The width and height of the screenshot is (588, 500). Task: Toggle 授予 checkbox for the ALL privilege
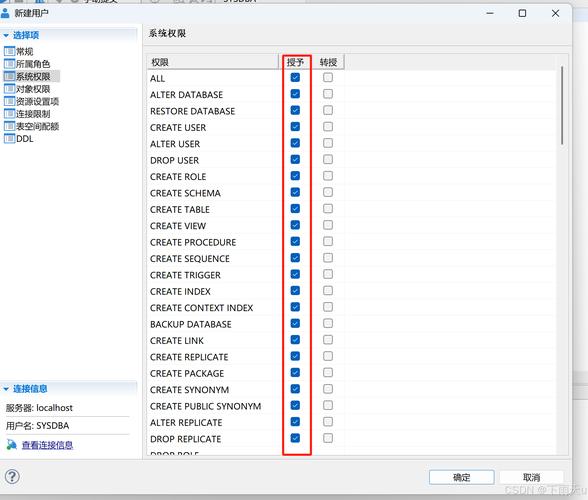click(295, 77)
